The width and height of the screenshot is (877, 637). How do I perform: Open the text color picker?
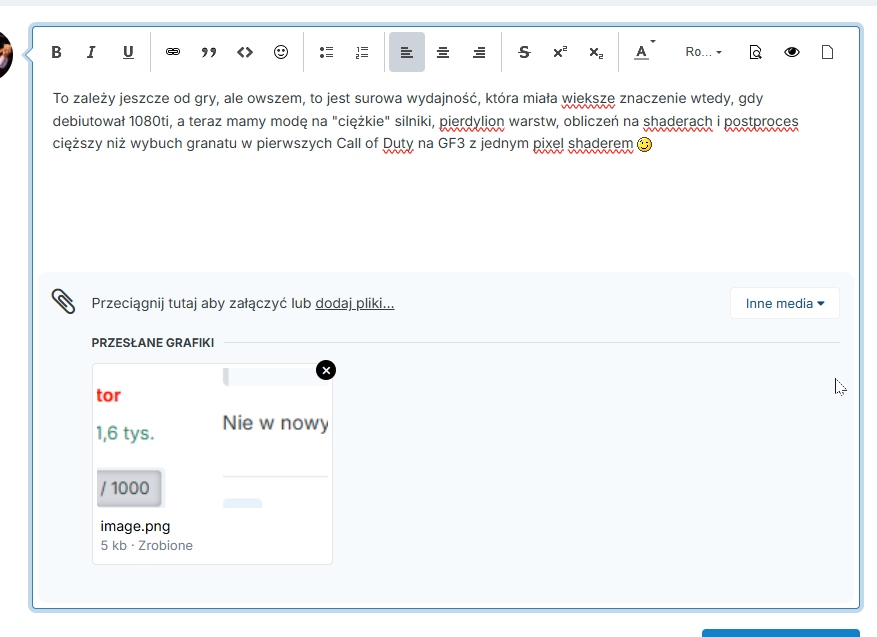tap(642, 52)
